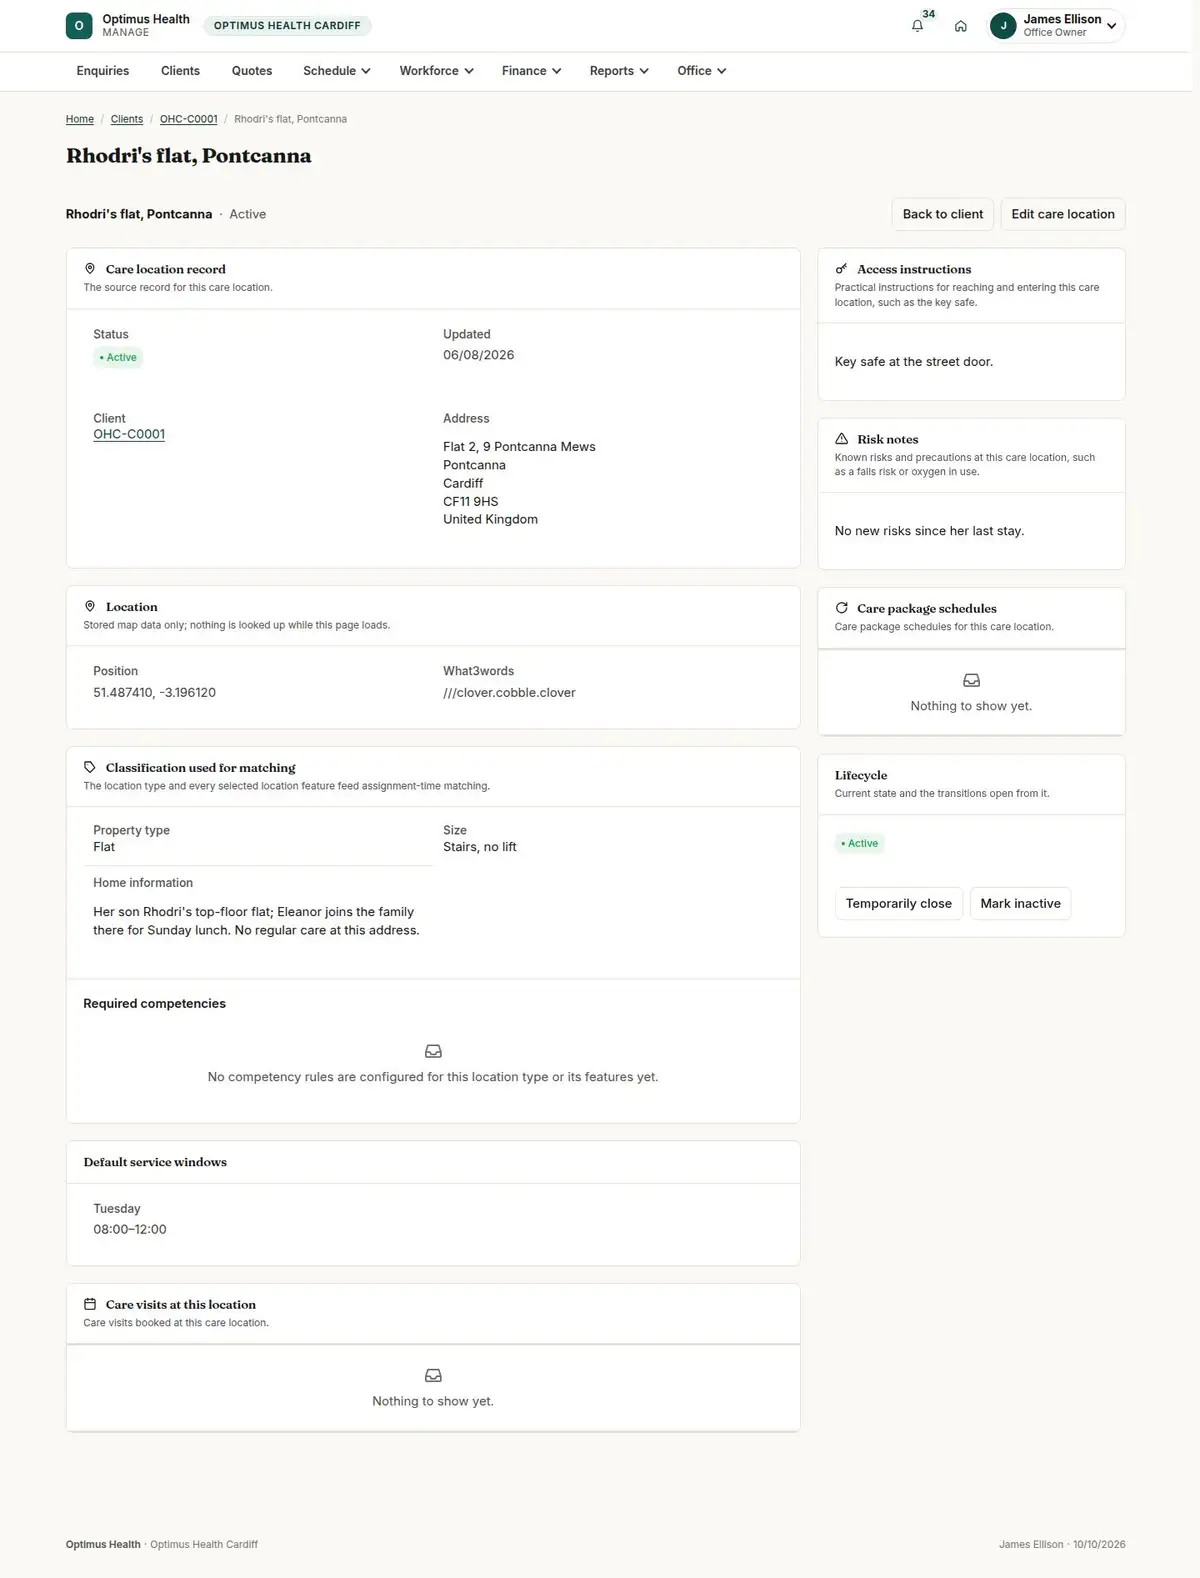Viewport: 1200px width, 1578px height.
Task: Click the Edit care location button
Action: click(1063, 214)
